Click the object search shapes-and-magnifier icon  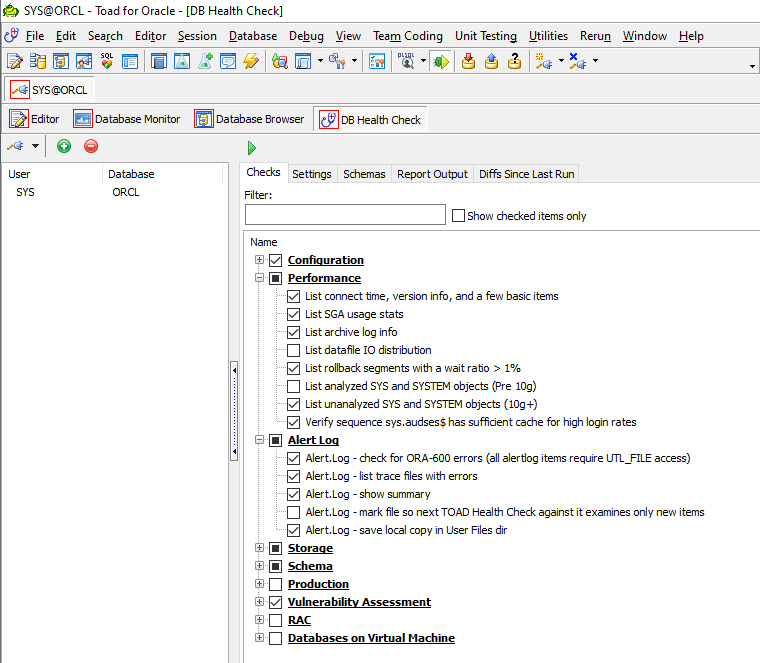pos(280,62)
